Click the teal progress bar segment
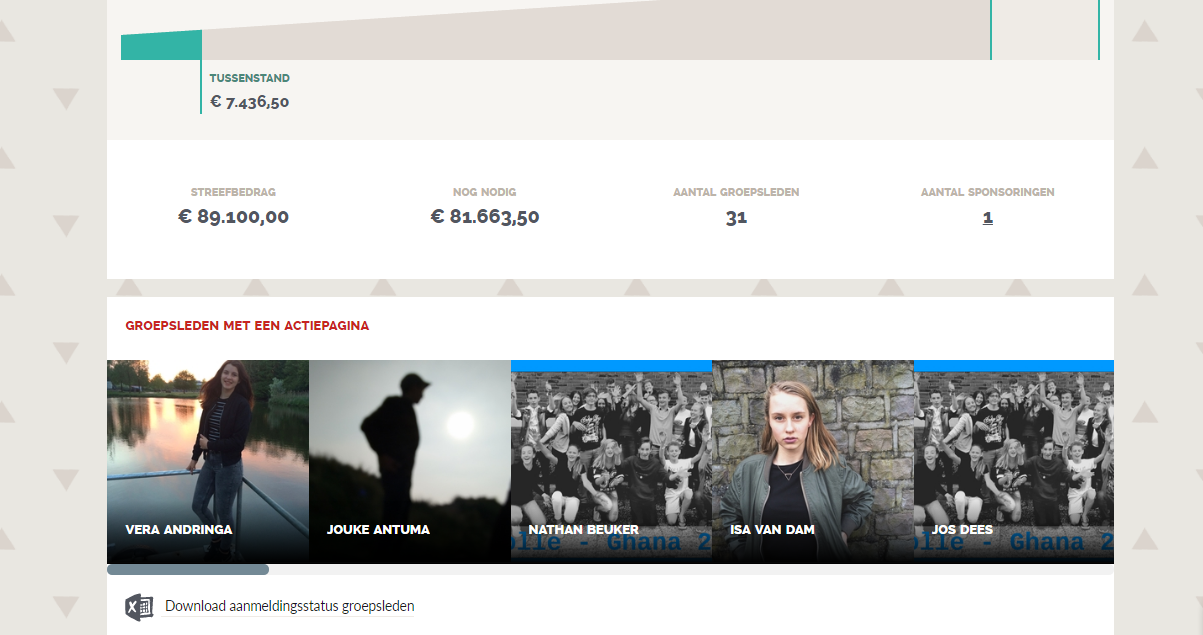This screenshot has height=635, width=1203. (161, 46)
